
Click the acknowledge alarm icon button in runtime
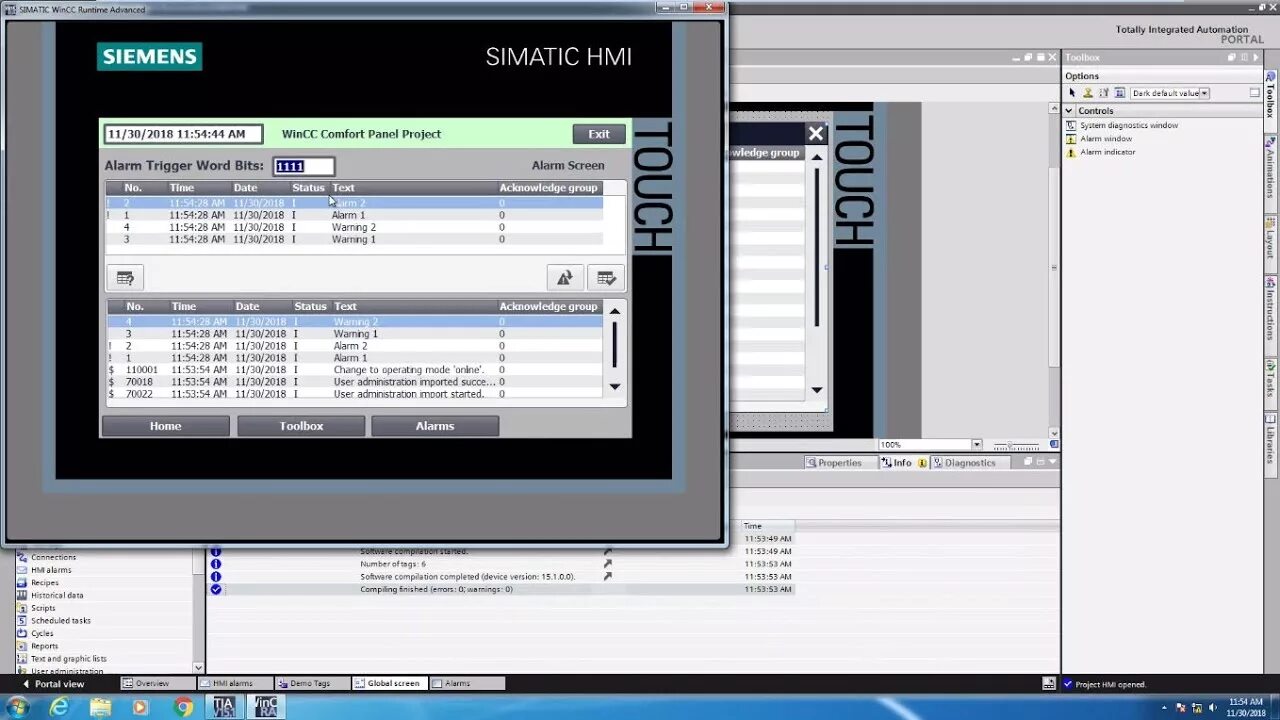point(606,278)
